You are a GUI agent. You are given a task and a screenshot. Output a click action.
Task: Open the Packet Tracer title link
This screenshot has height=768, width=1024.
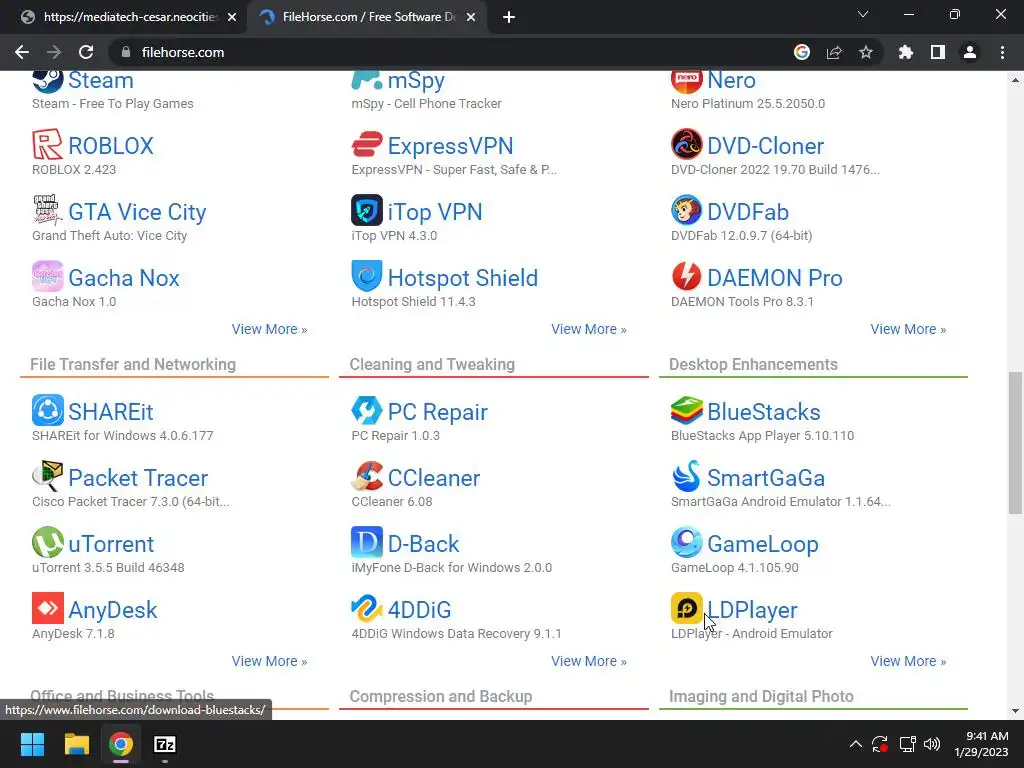138,478
